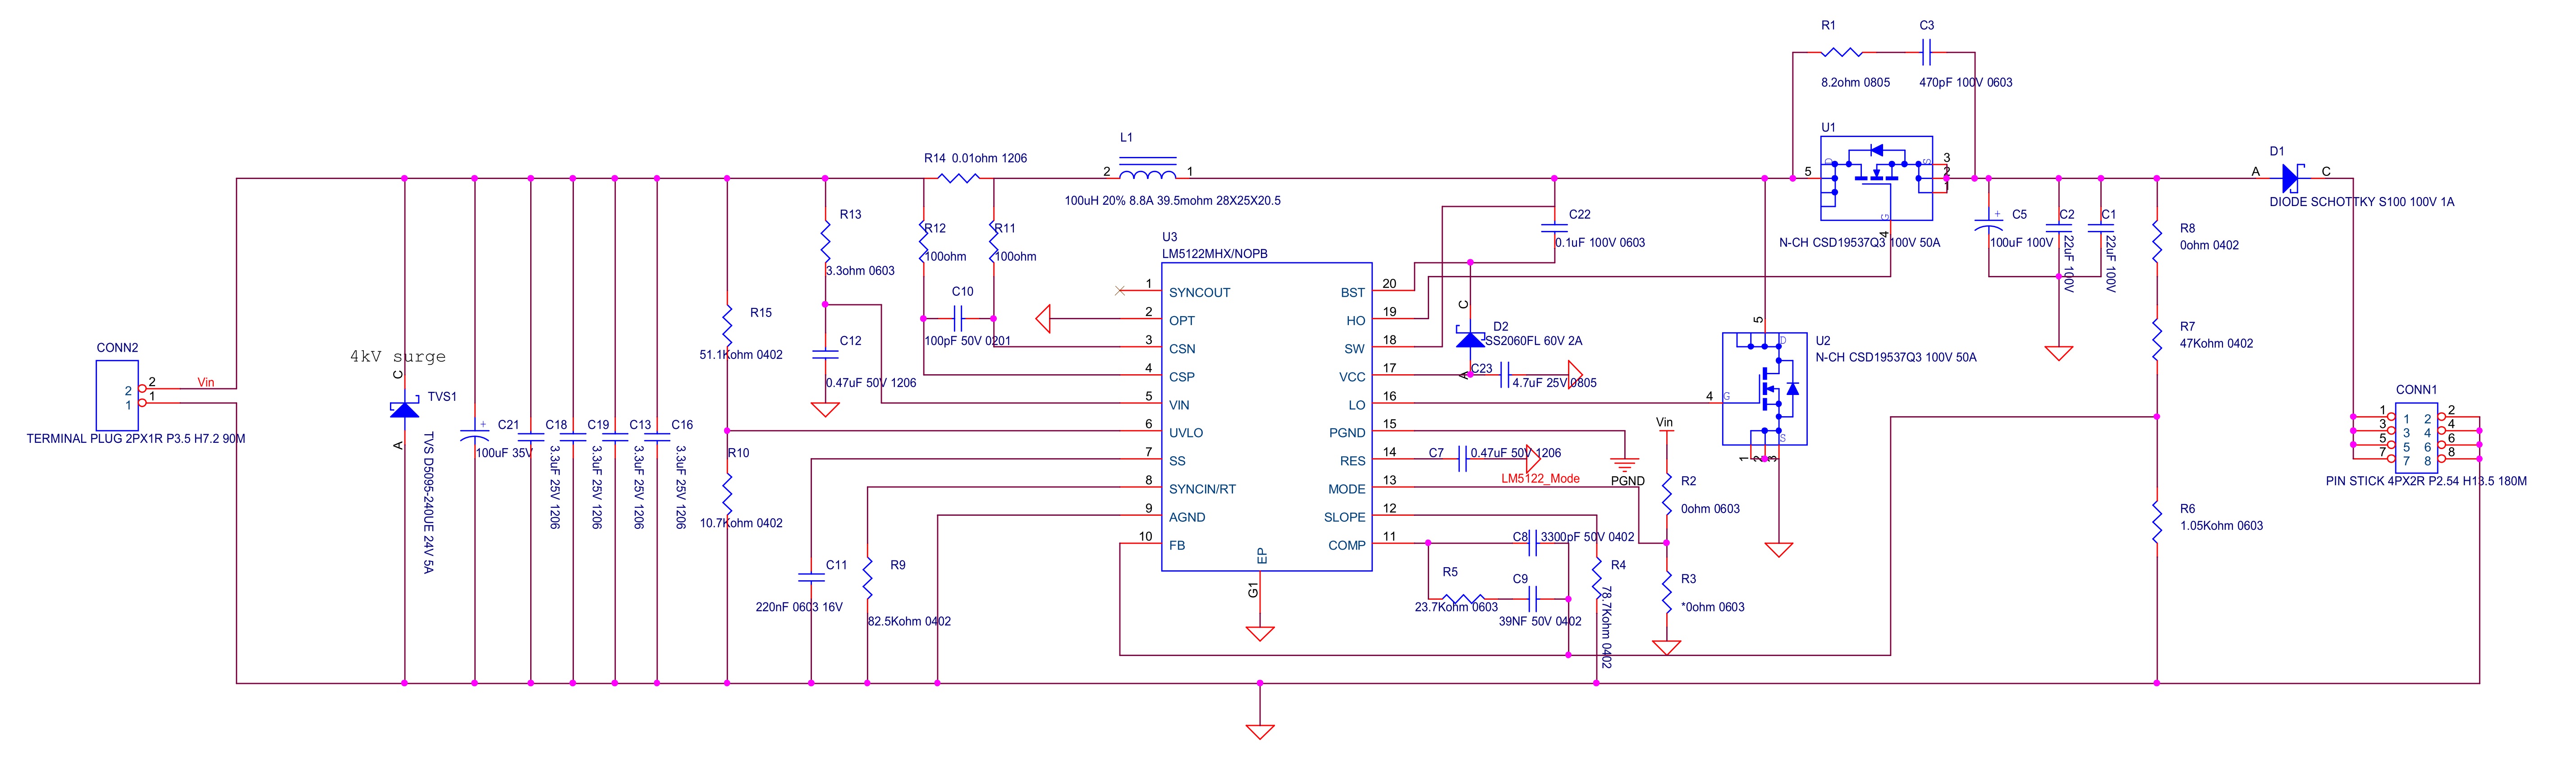Select the 'Vin' power label above R2

[1664, 422]
